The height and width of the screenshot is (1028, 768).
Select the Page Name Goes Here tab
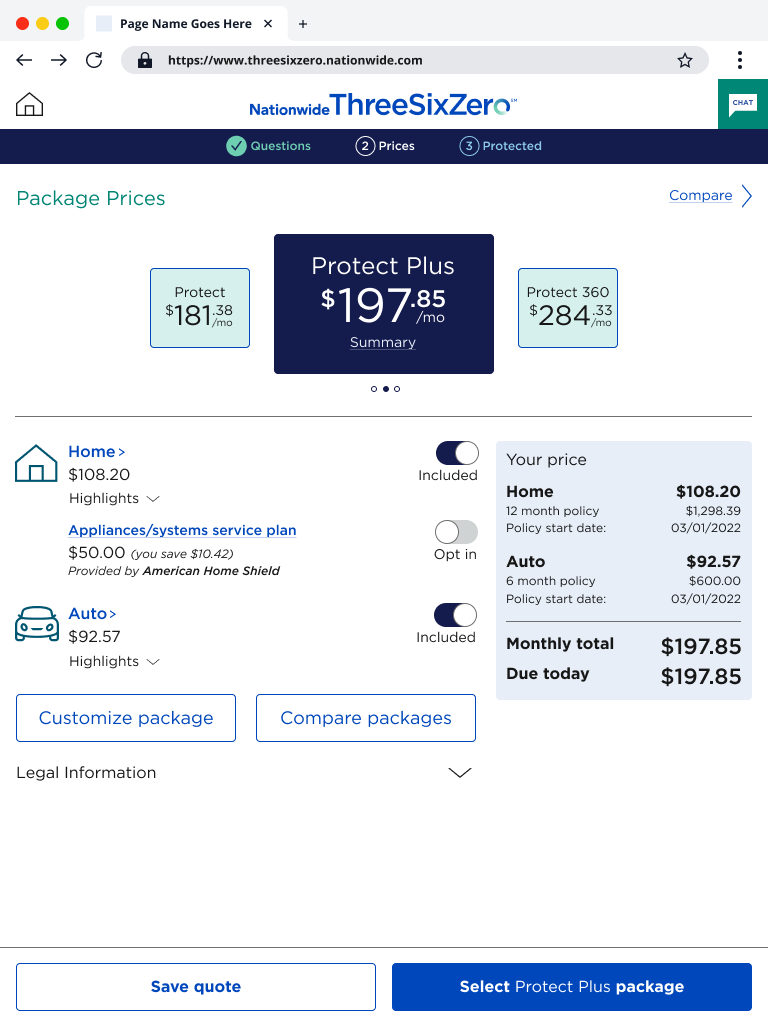pyautogui.click(x=186, y=24)
